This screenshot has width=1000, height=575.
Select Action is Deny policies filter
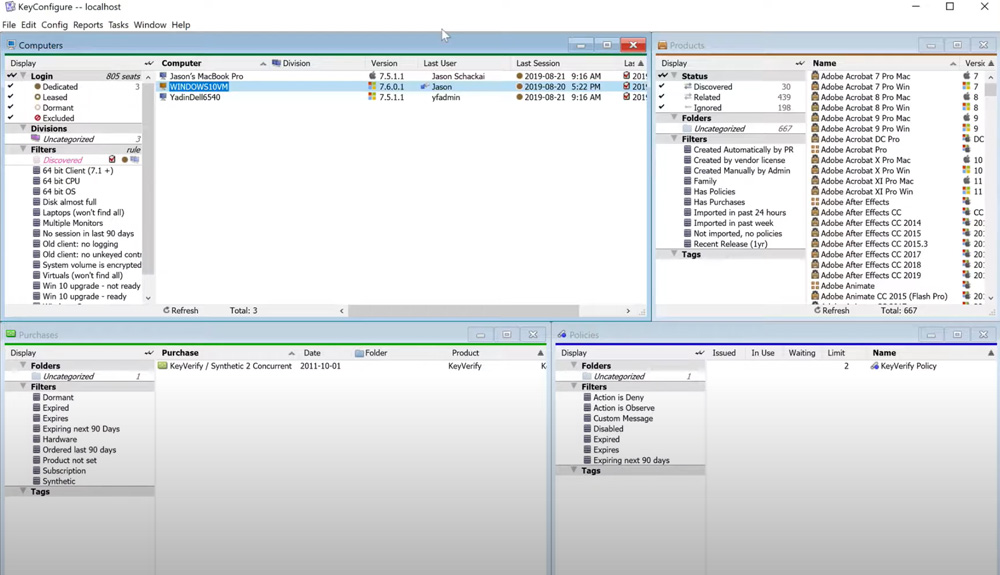click(618, 397)
